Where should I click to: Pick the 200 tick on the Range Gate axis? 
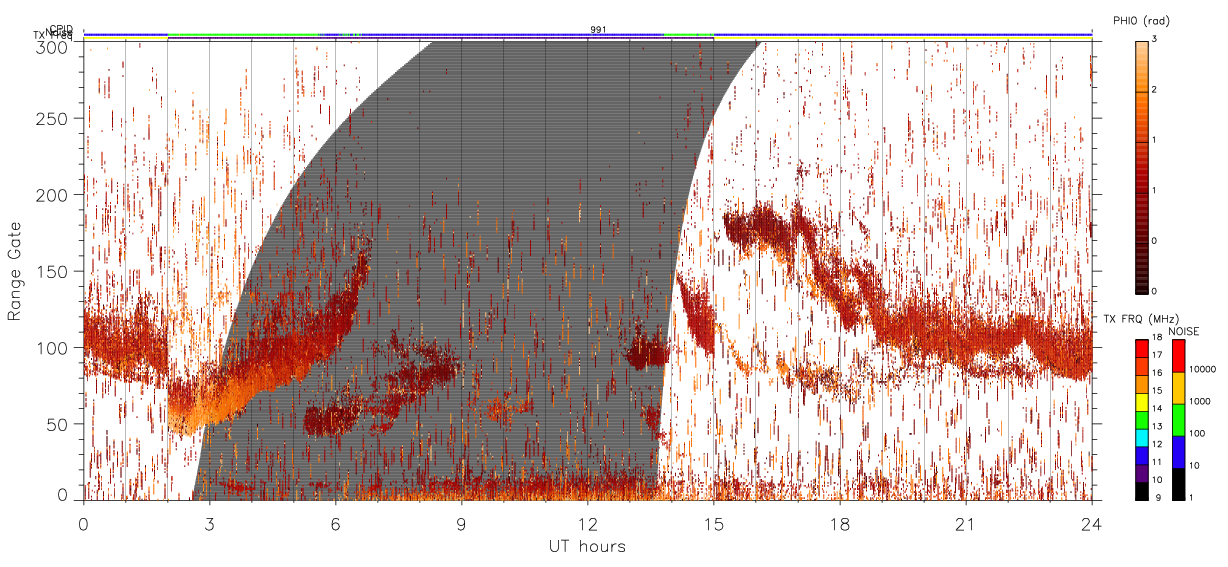coord(54,195)
